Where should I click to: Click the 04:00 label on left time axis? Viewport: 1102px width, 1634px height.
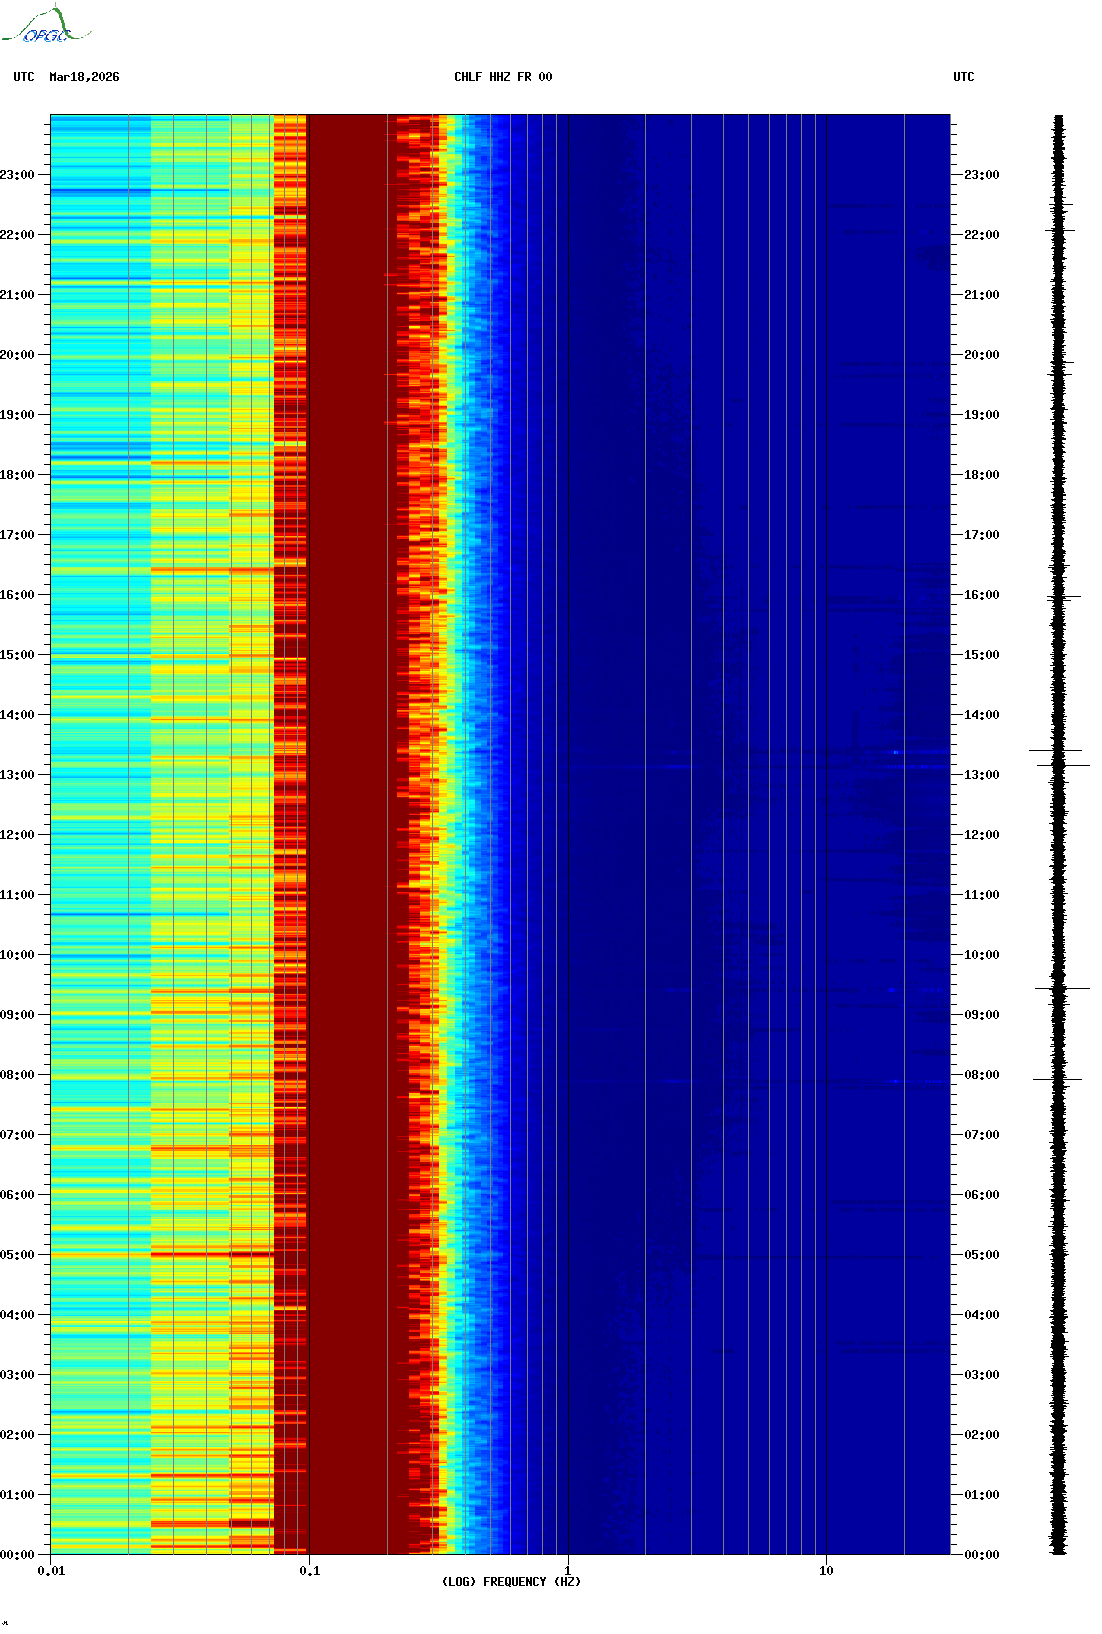[17, 1315]
